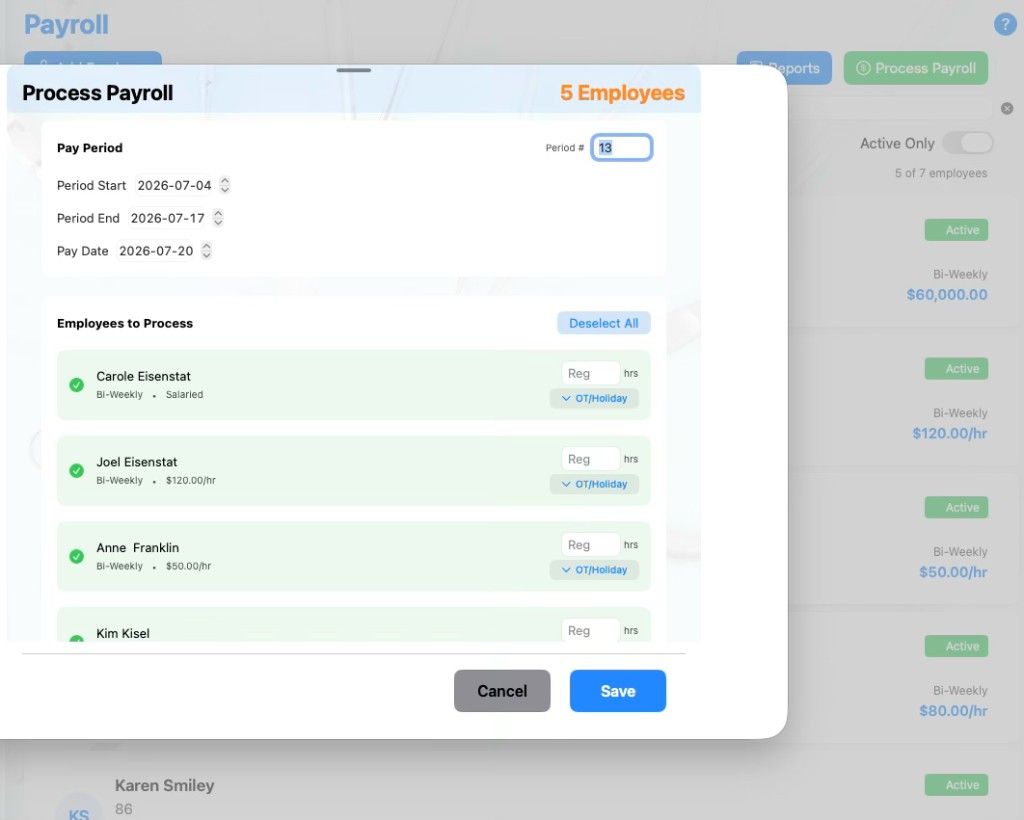
Task: Click the Period # input field
Action: (x=621, y=148)
